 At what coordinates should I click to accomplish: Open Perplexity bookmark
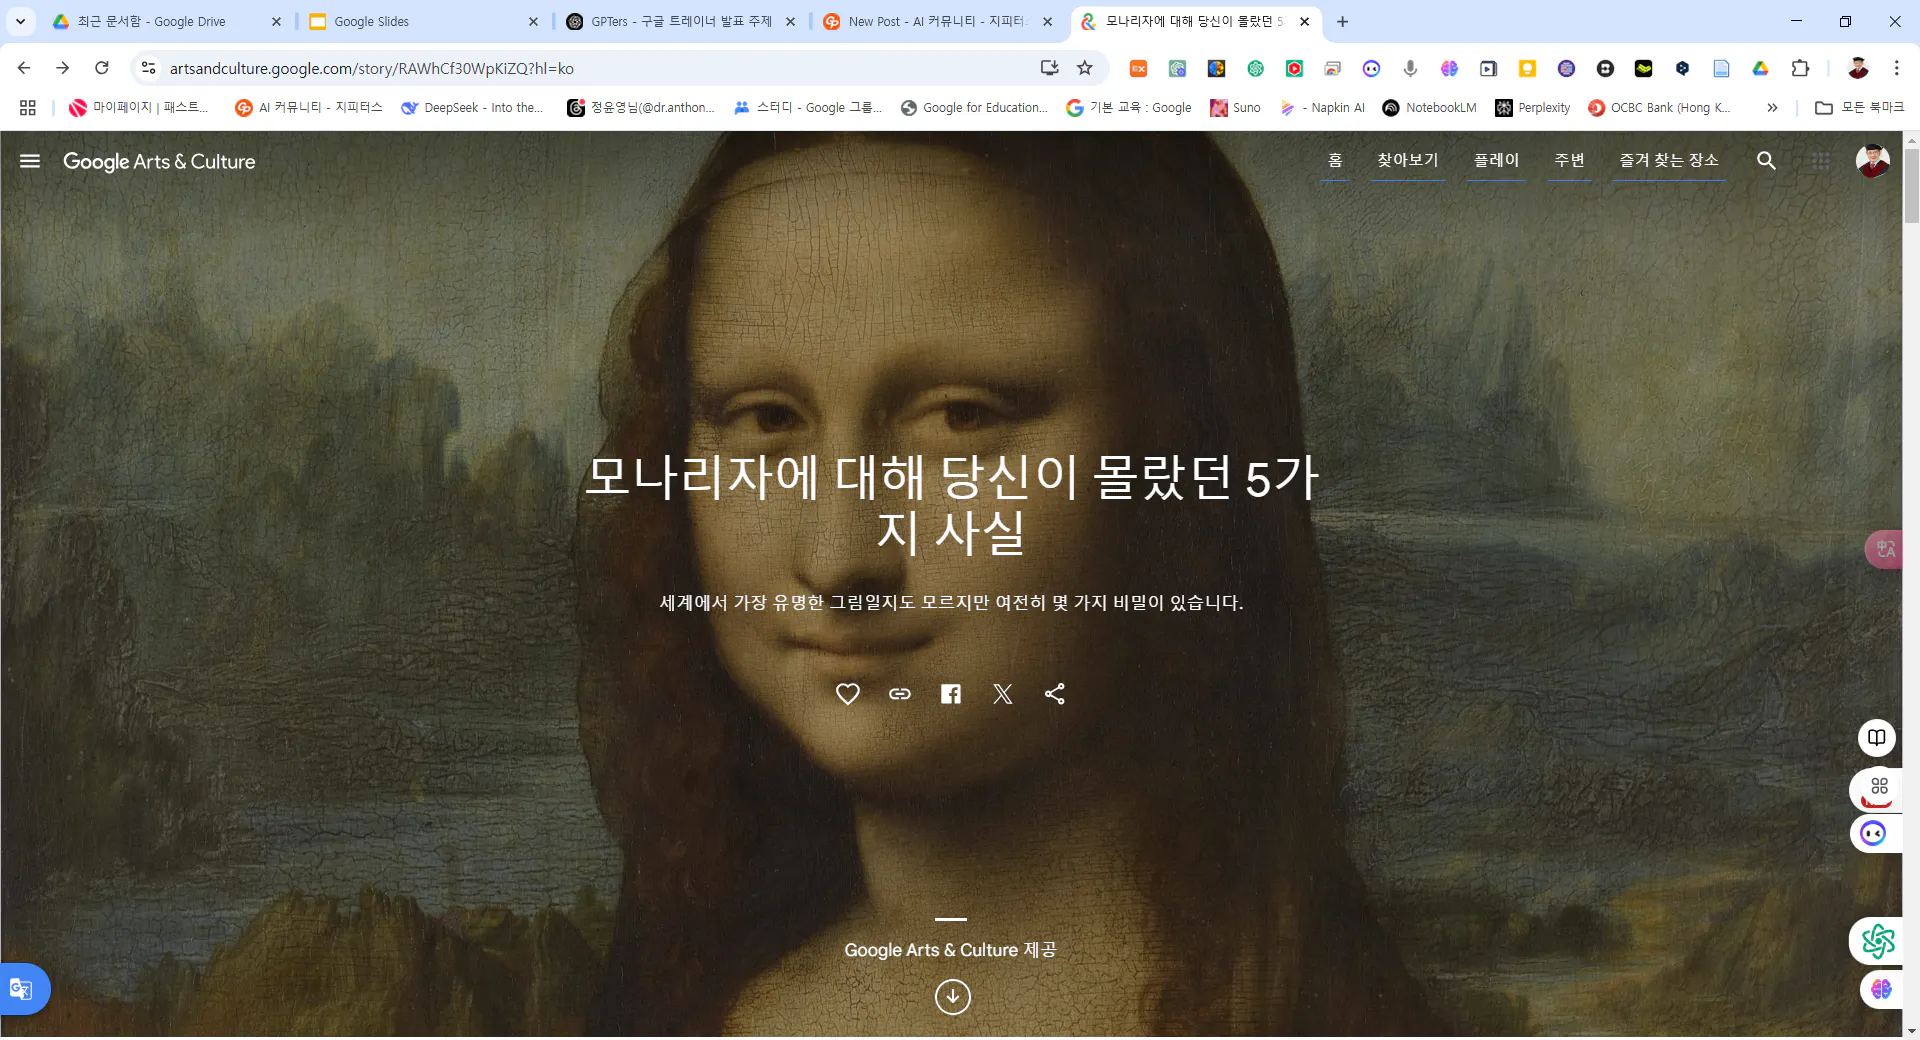(1532, 108)
